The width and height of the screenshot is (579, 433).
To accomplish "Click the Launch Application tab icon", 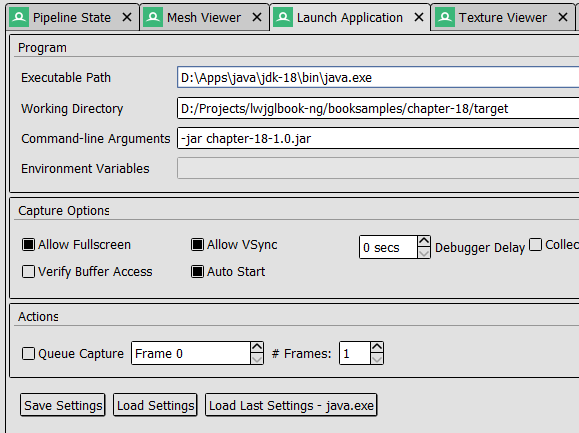I will pyautogui.click(x=283, y=17).
